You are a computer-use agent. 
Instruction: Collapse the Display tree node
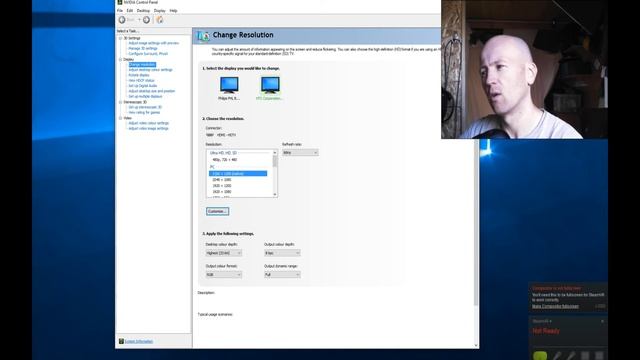pos(120,60)
